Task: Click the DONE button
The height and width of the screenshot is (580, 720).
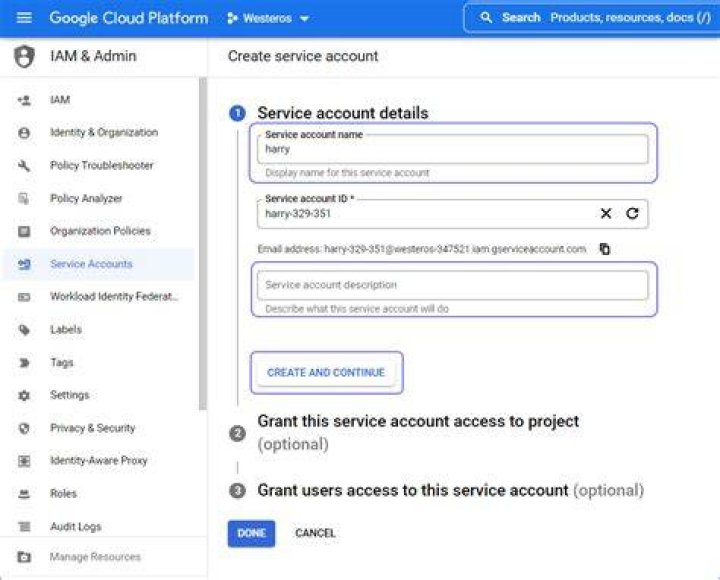Action: [251, 534]
